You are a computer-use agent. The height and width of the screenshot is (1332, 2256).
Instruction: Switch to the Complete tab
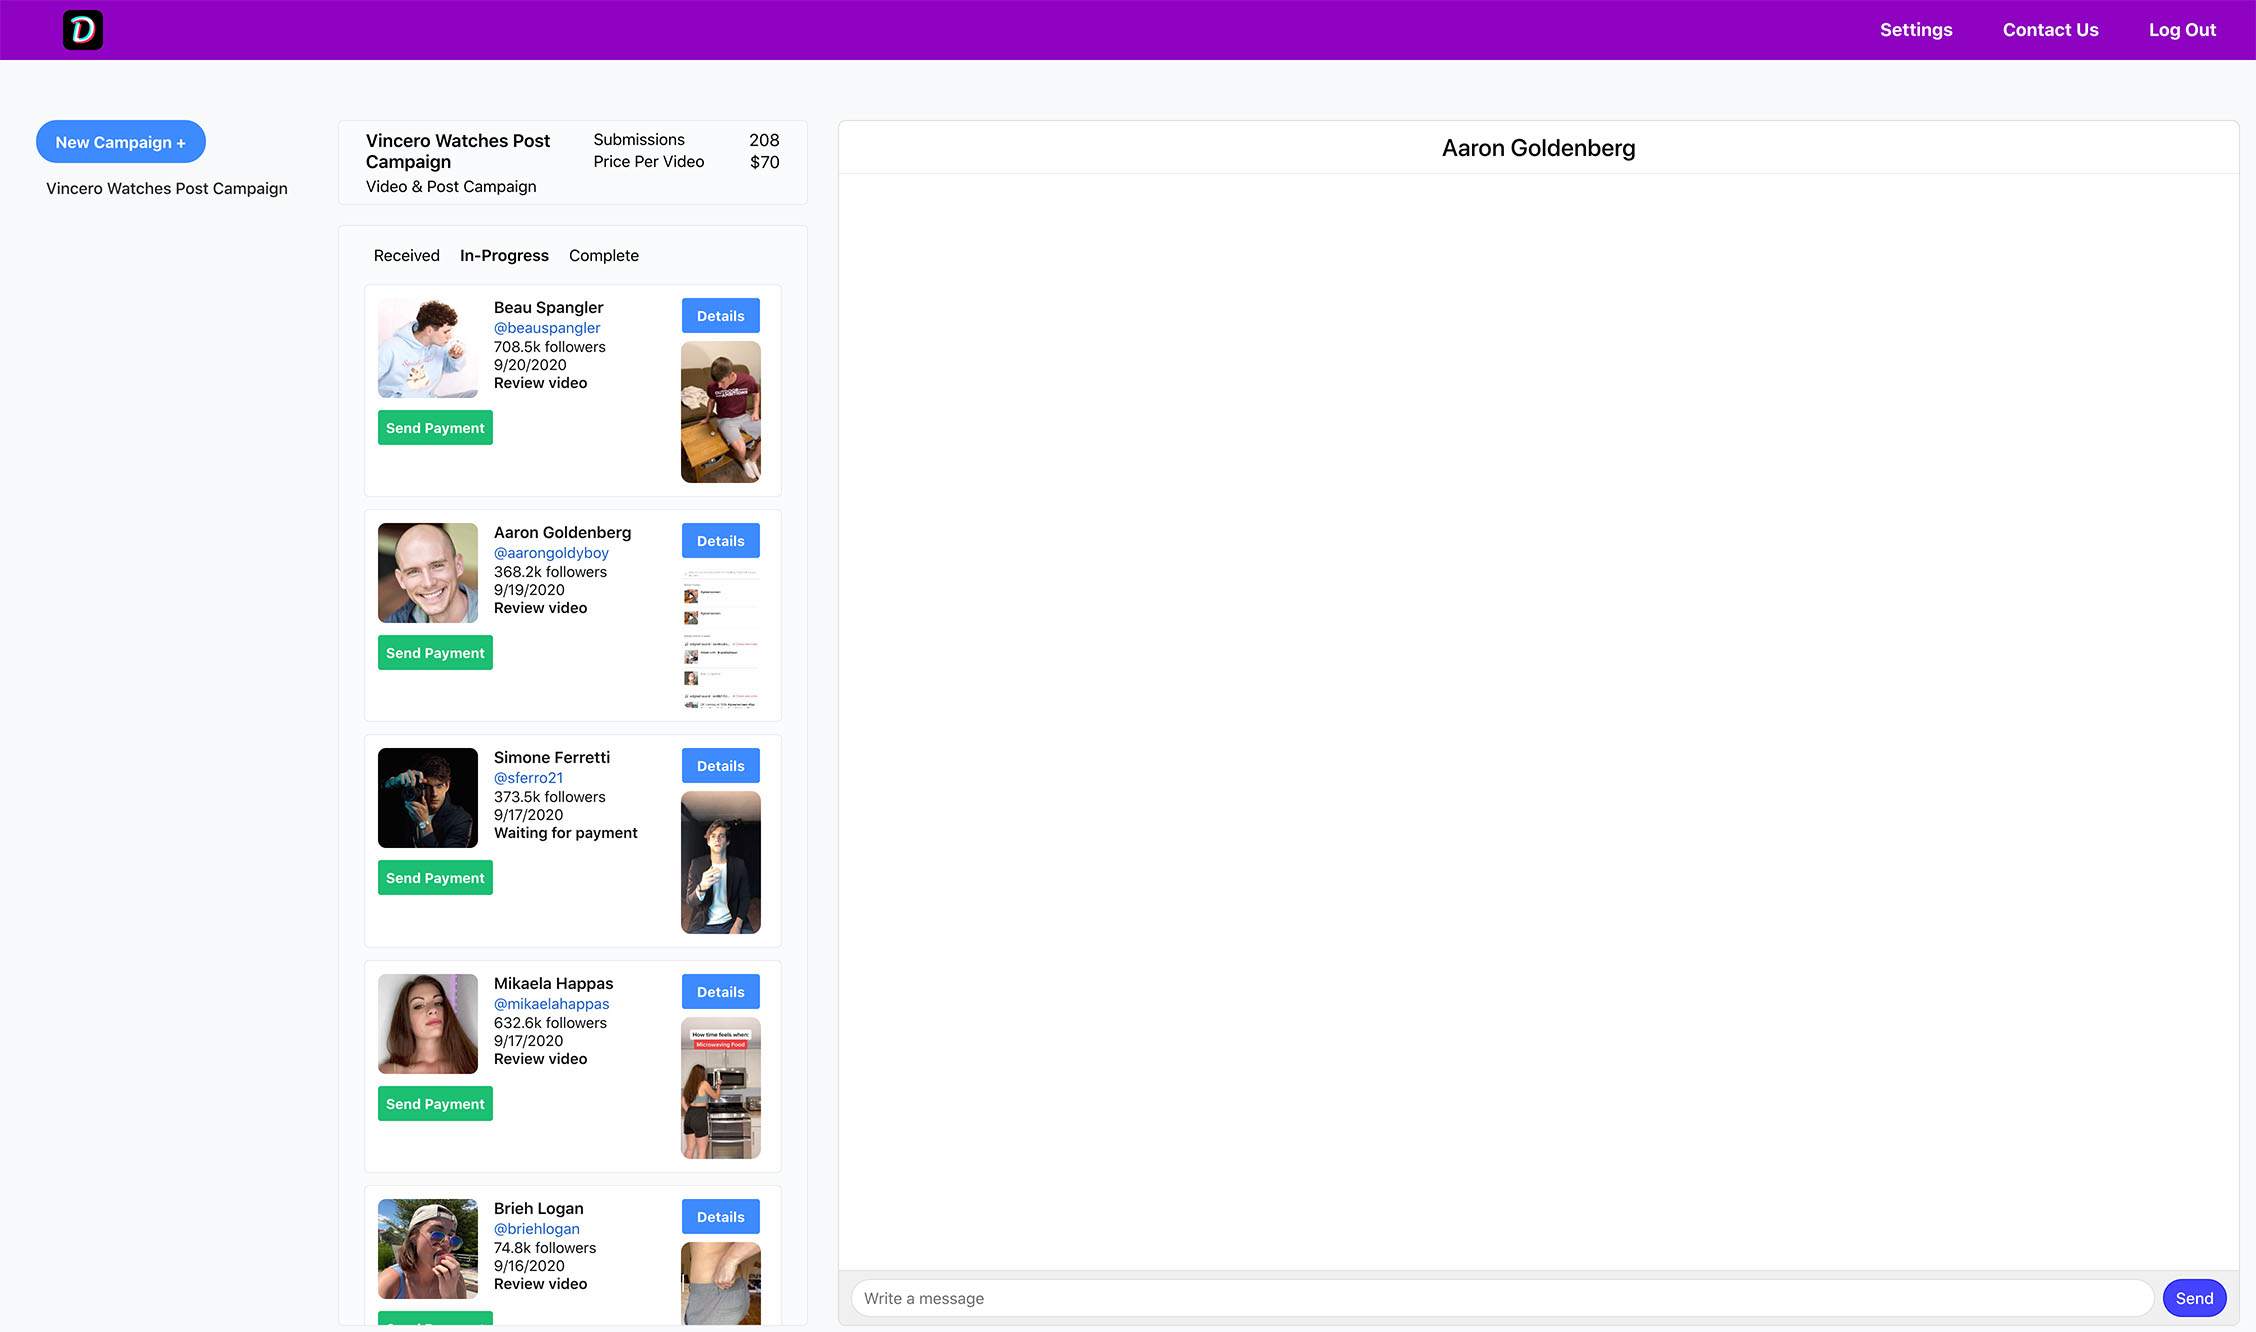[603, 256]
